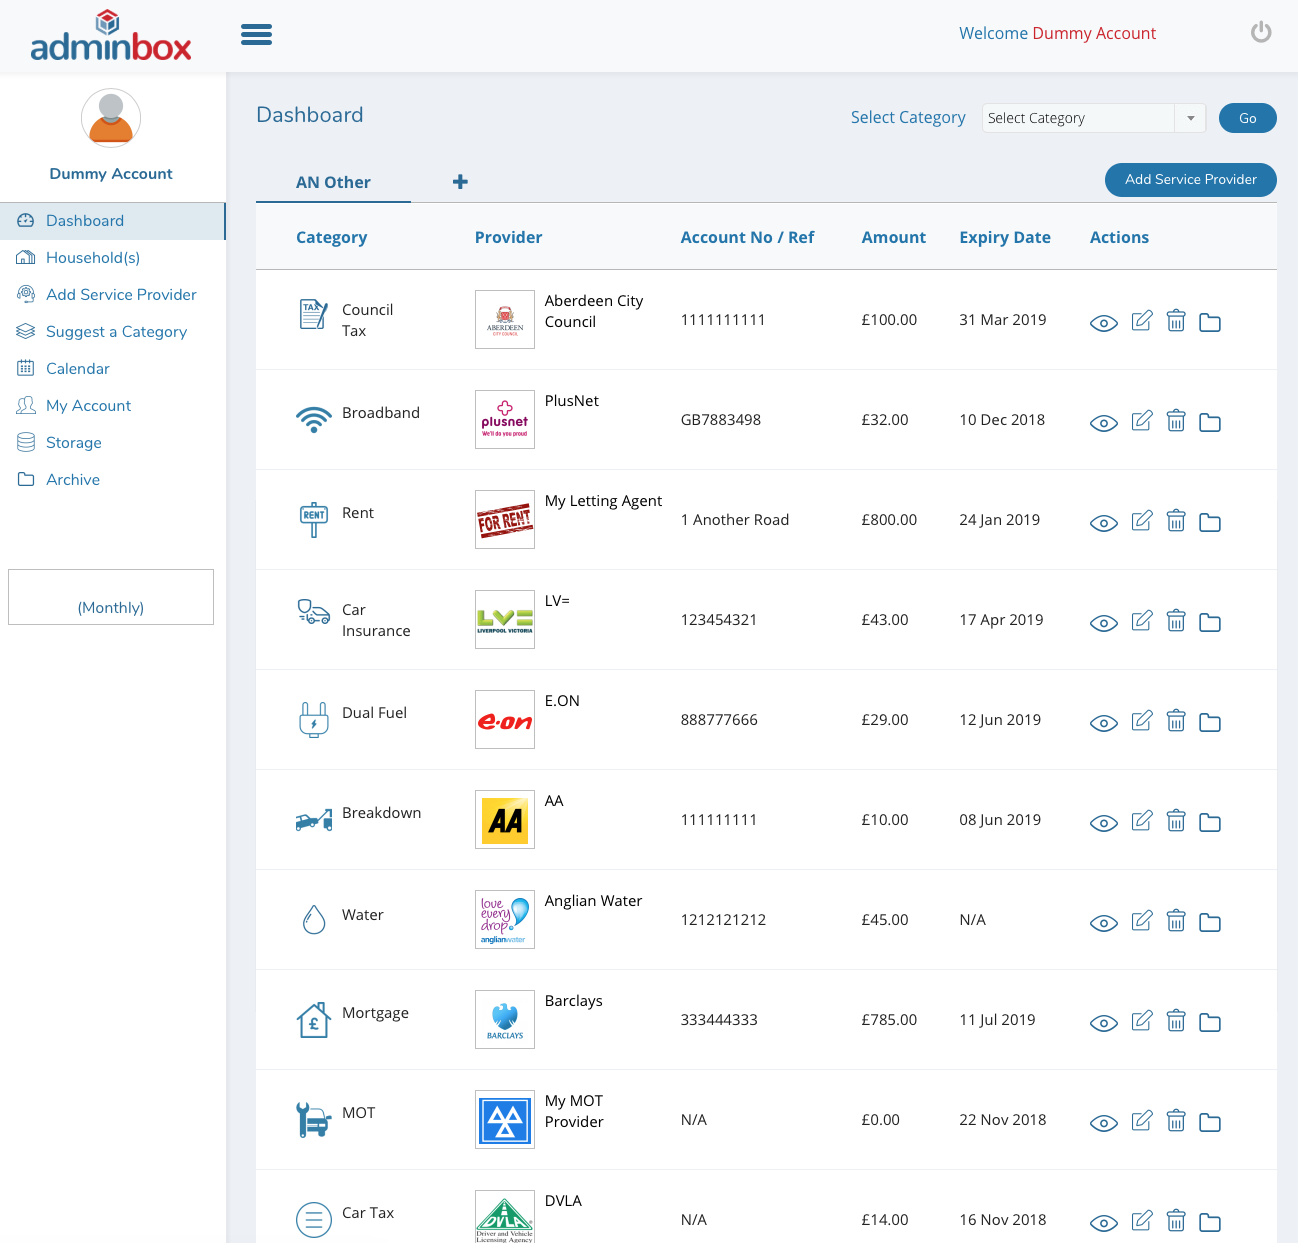Open Calendar in sidebar

112,369
